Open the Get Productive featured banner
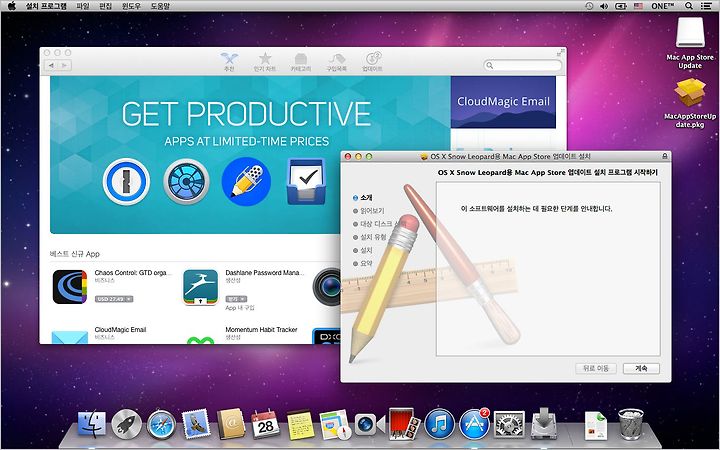The image size is (720, 450). click(x=250, y=155)
